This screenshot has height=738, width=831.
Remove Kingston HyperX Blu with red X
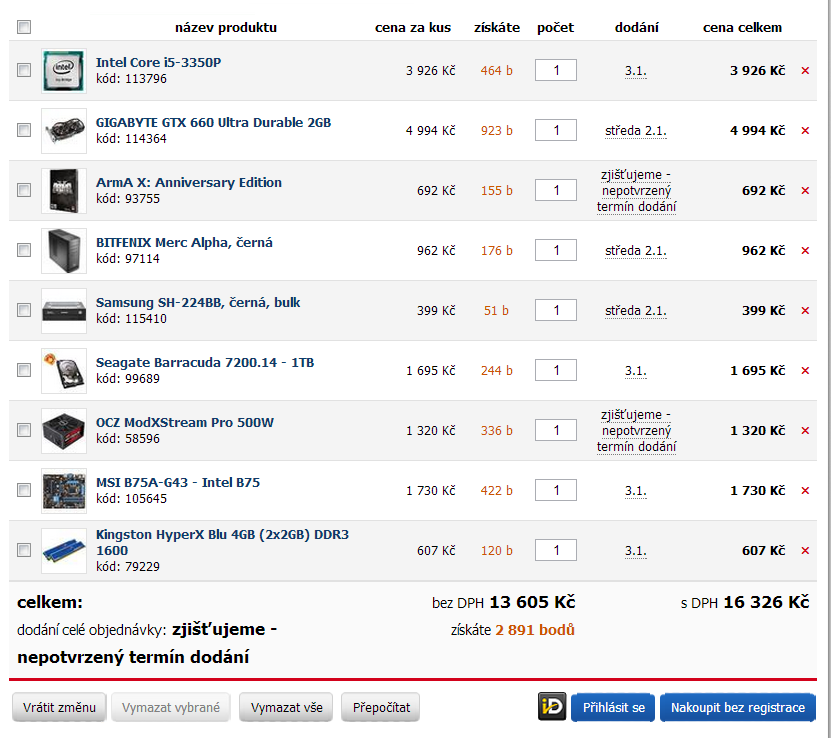(805, 550)
